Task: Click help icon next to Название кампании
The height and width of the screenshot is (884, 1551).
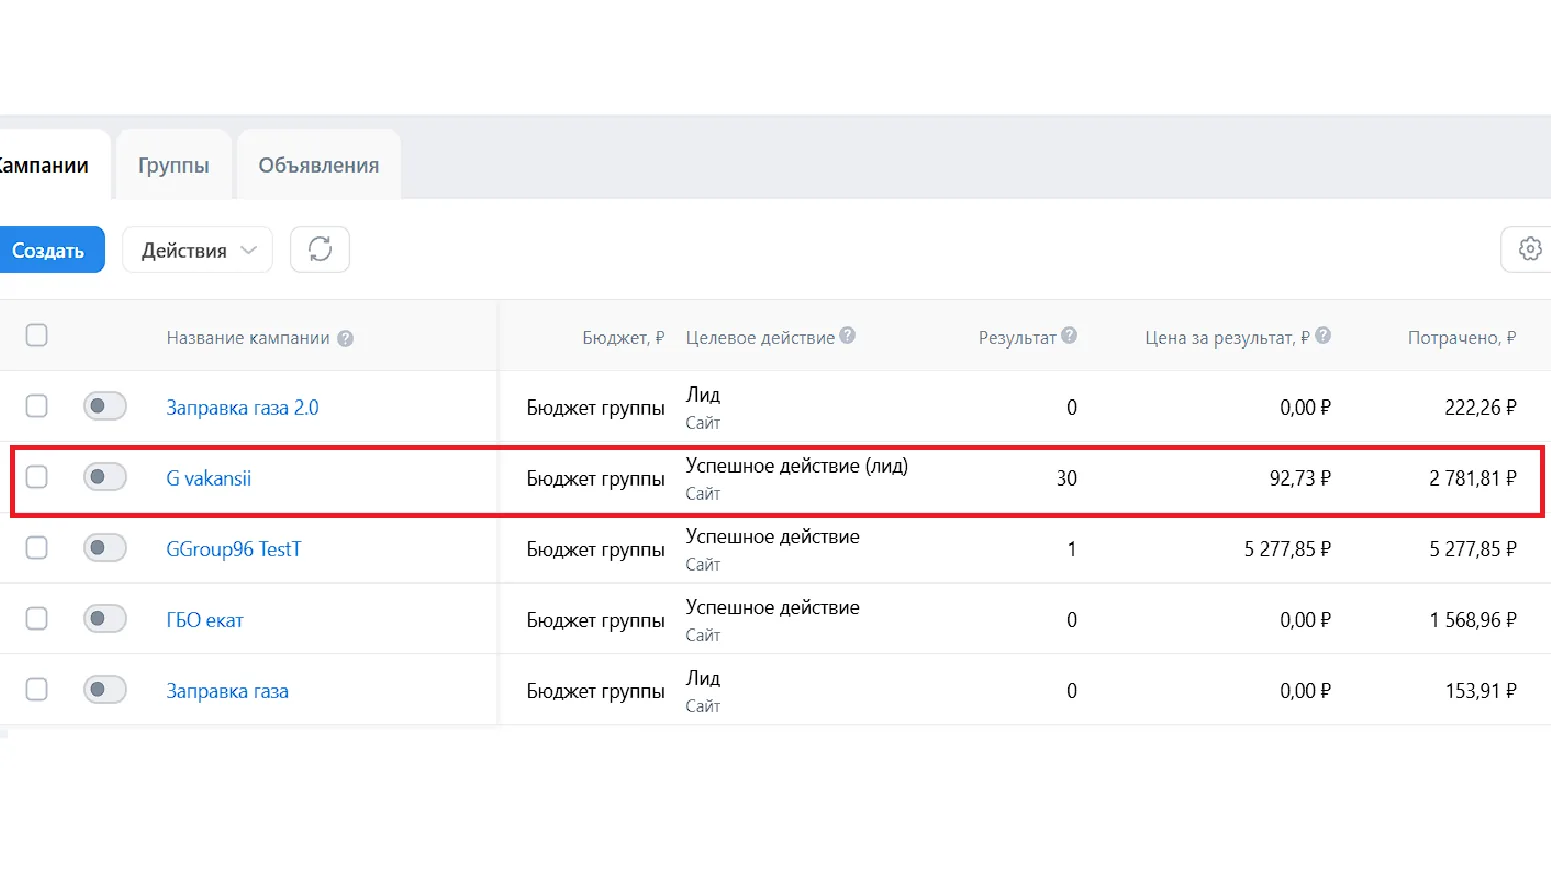Action: [345, 339]
